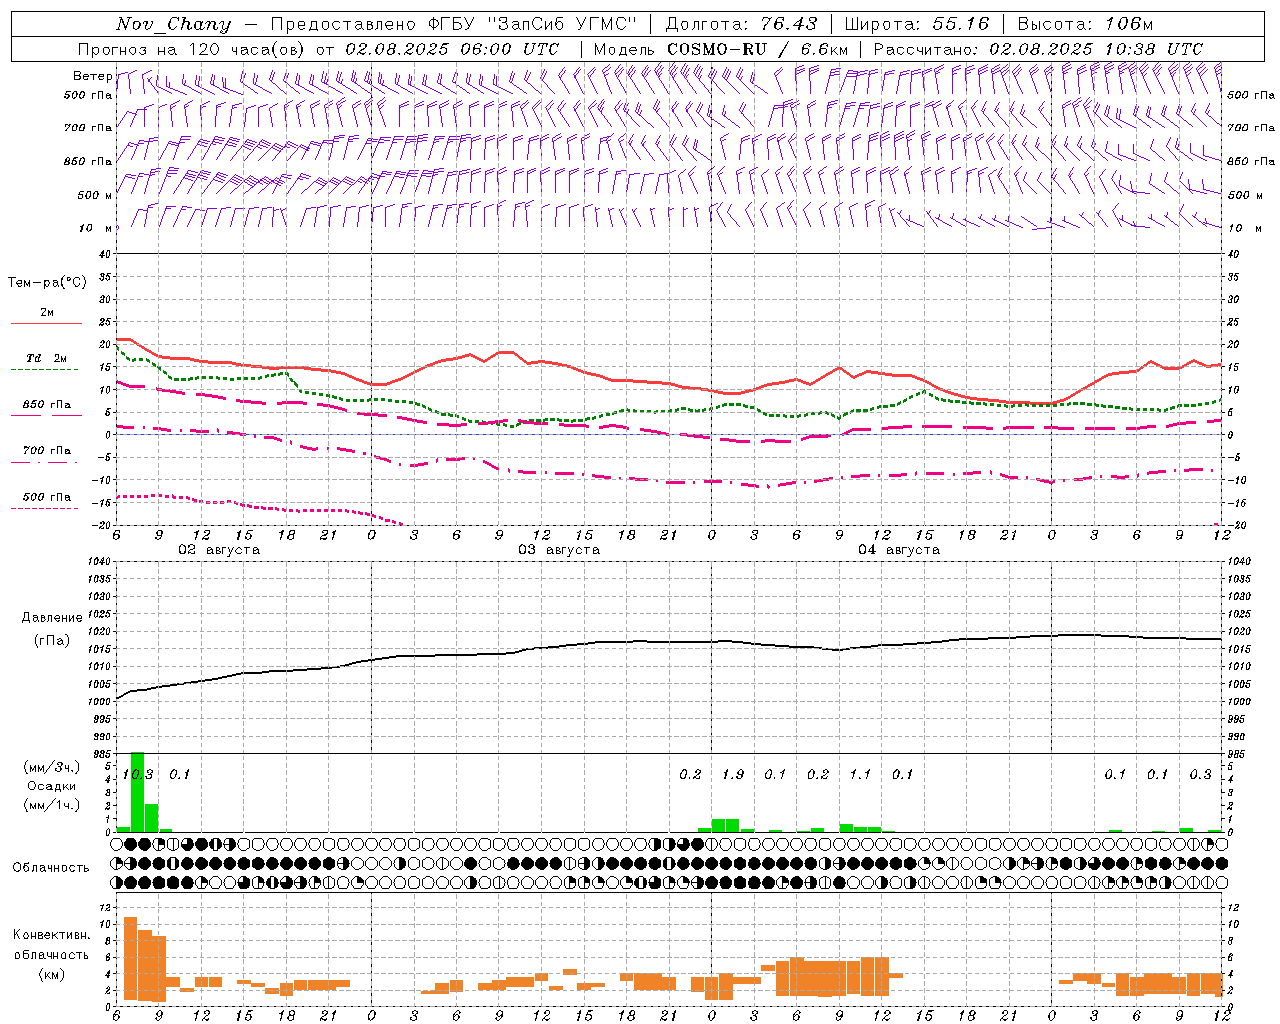The height and width of the screenshot is (1024, 1280).
Task: Click the tallest green precipitation bar
Action: point(138,792)
